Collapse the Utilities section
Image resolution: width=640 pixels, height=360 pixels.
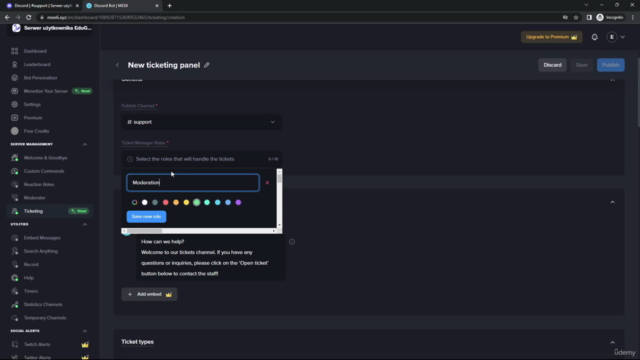coord(85,224)
